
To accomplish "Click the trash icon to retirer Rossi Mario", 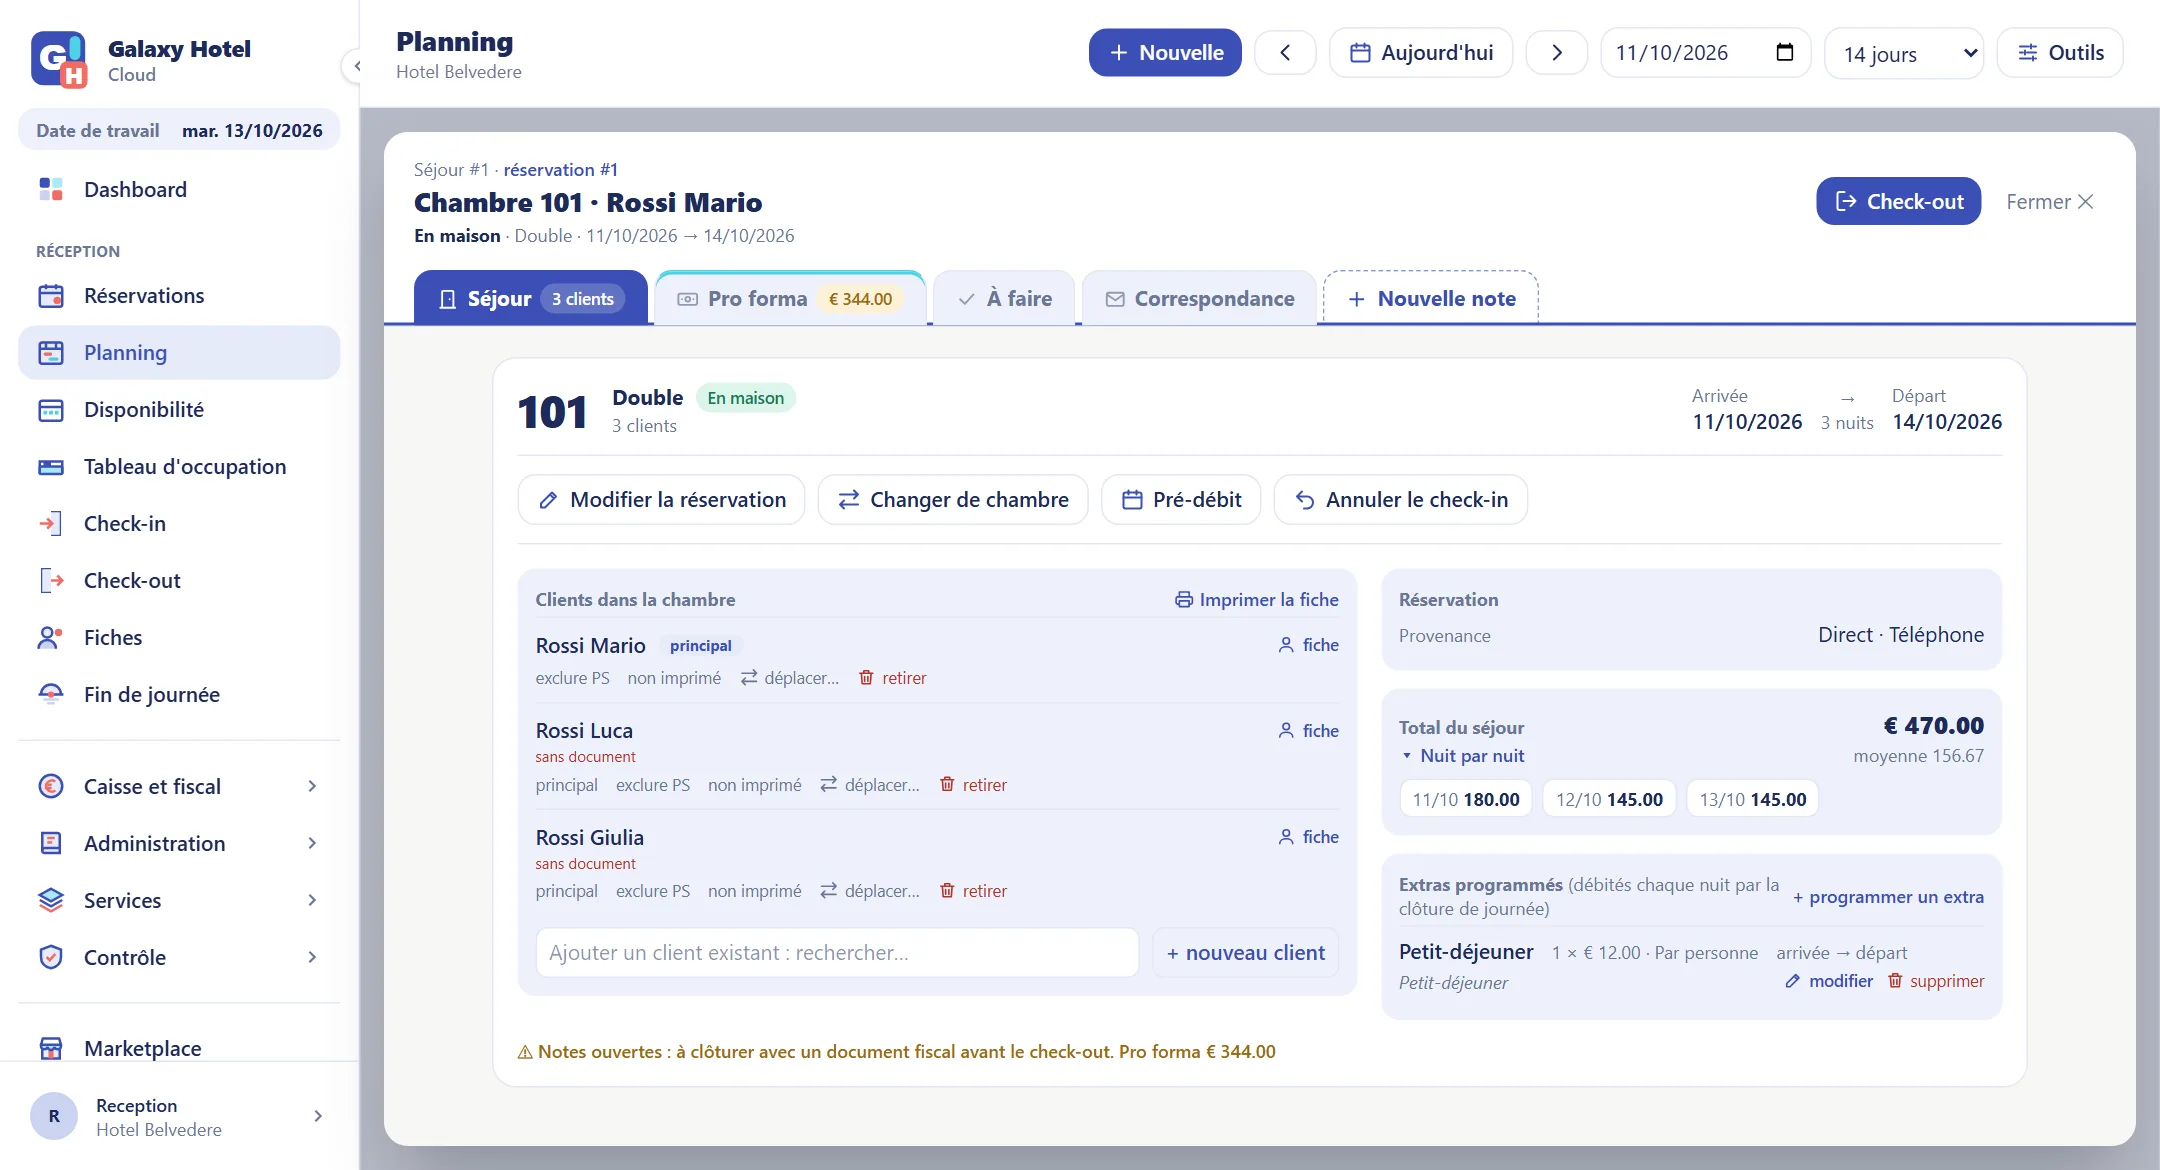I will 866,678.
